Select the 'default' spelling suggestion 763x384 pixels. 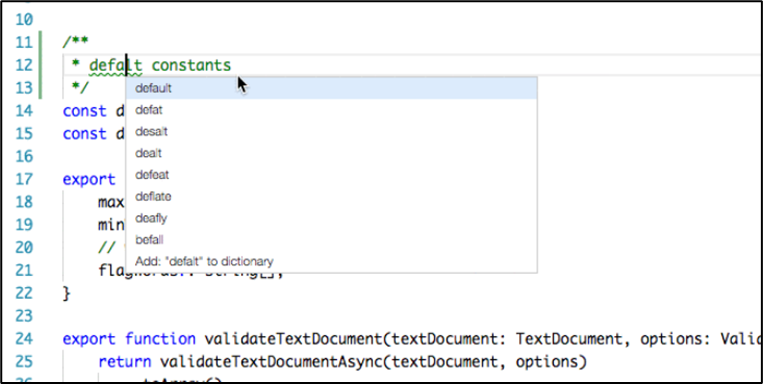tap(331, 89)
